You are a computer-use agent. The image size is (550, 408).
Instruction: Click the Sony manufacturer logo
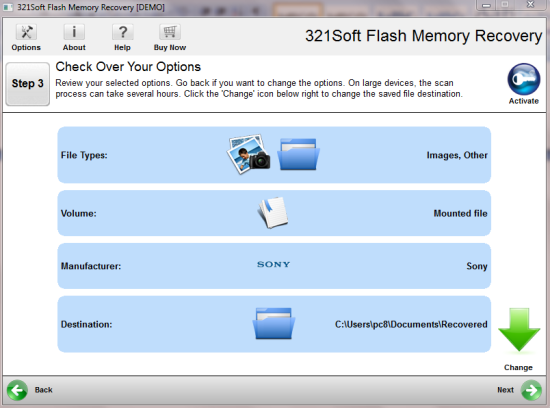point(274,265)
